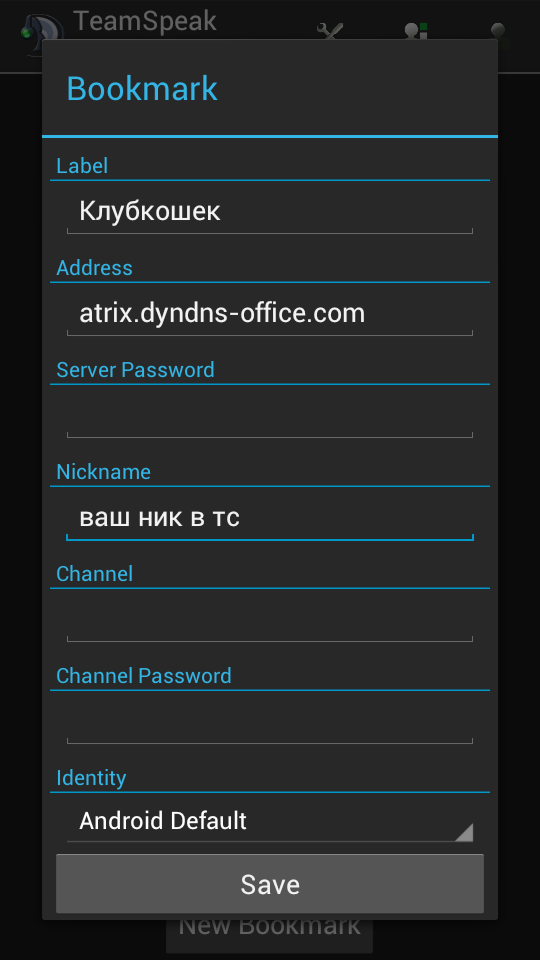Open the wrench settings icon
Image resolution: width=540 pixels, height=960 pixels.
[330, 31]
